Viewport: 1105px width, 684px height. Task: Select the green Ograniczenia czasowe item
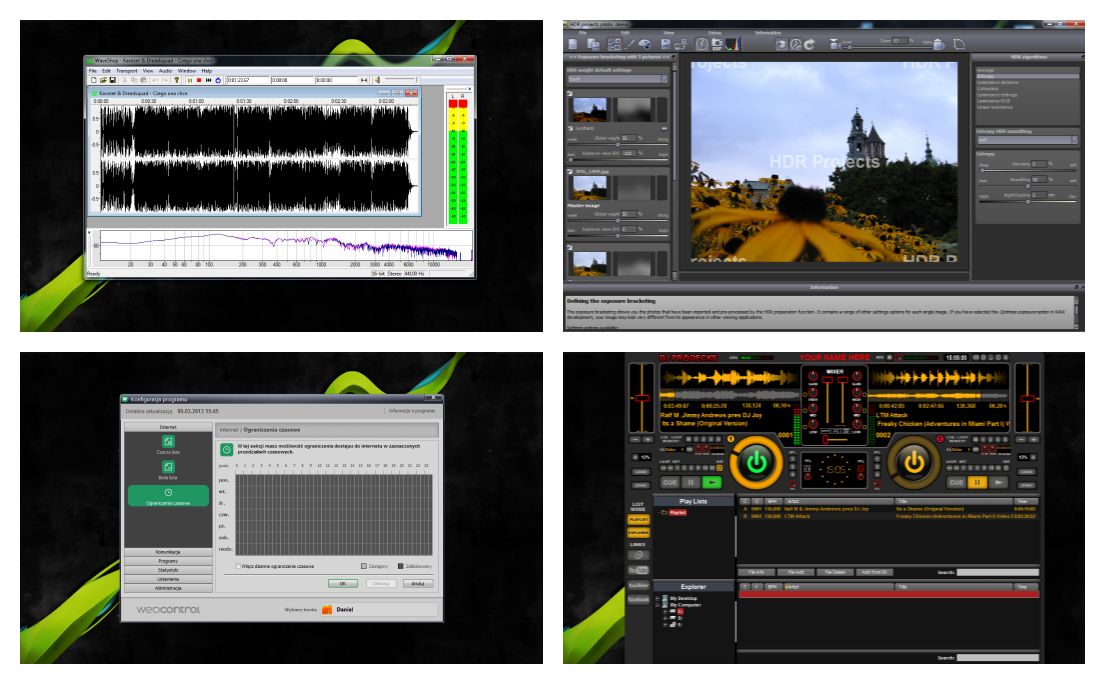[x=168, y=496]
